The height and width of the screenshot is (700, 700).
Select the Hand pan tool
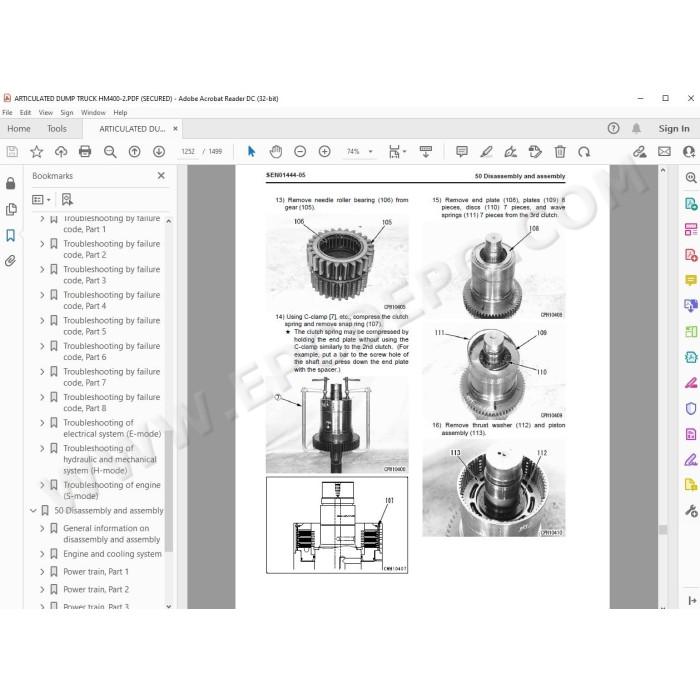coord(276,152)
